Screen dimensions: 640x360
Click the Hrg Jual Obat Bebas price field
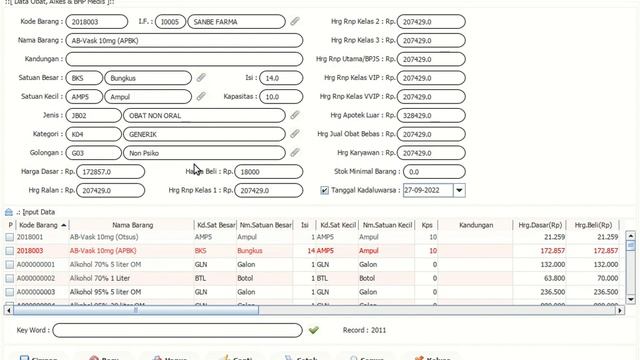coord(431,134)
